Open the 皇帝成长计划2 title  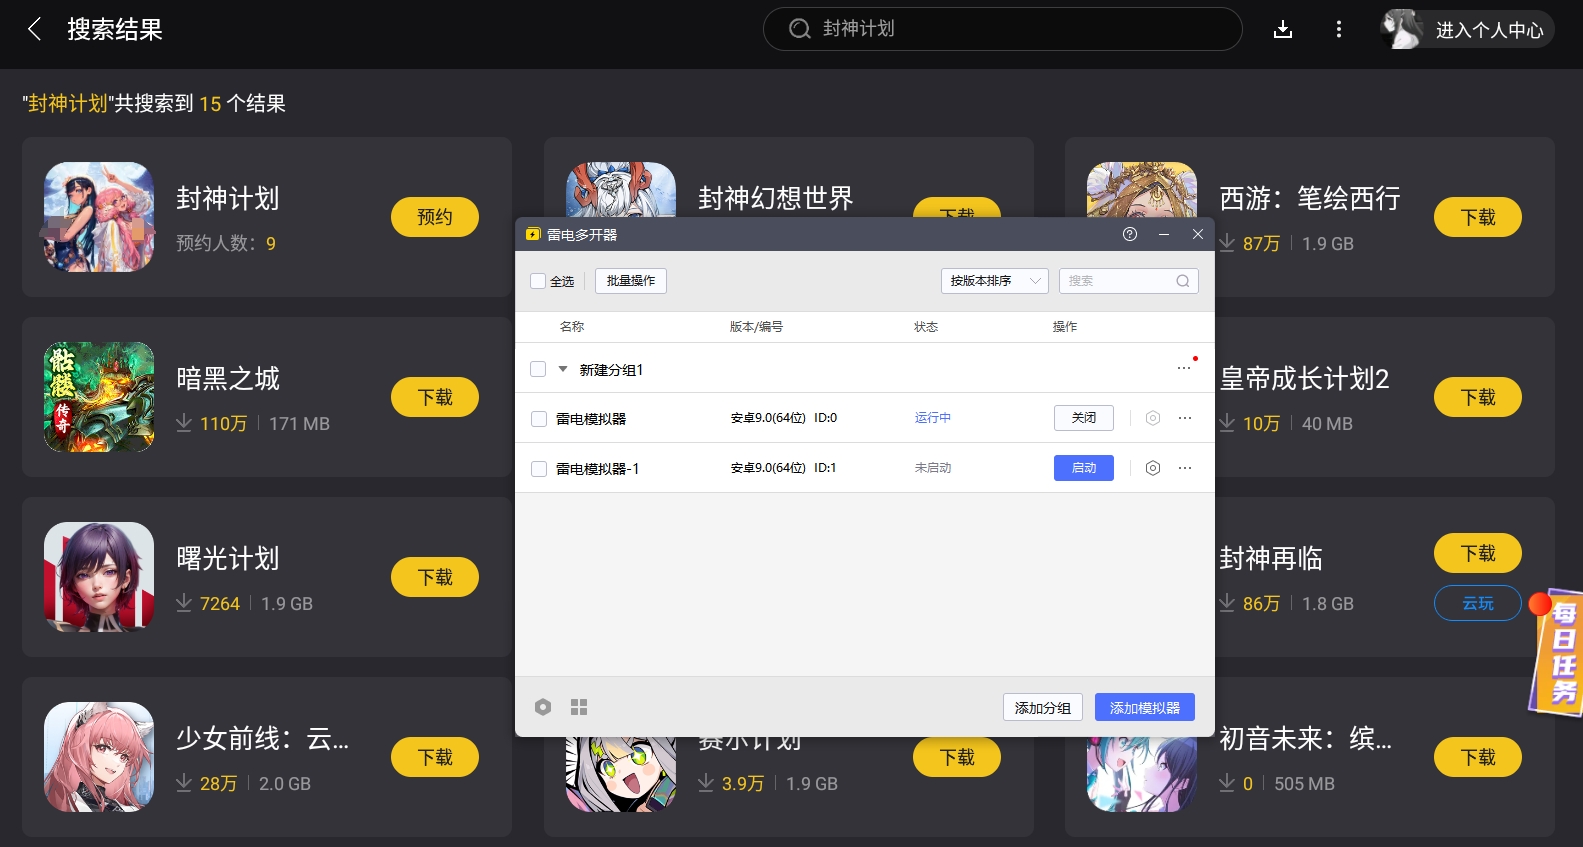pos(1305,378)
